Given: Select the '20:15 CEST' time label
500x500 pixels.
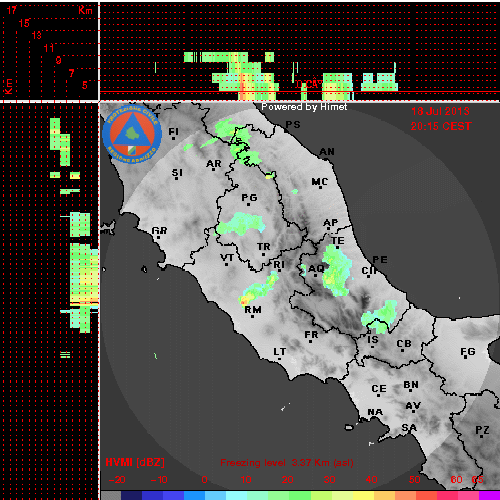Looking at the screenshot, I should point(441,126).
